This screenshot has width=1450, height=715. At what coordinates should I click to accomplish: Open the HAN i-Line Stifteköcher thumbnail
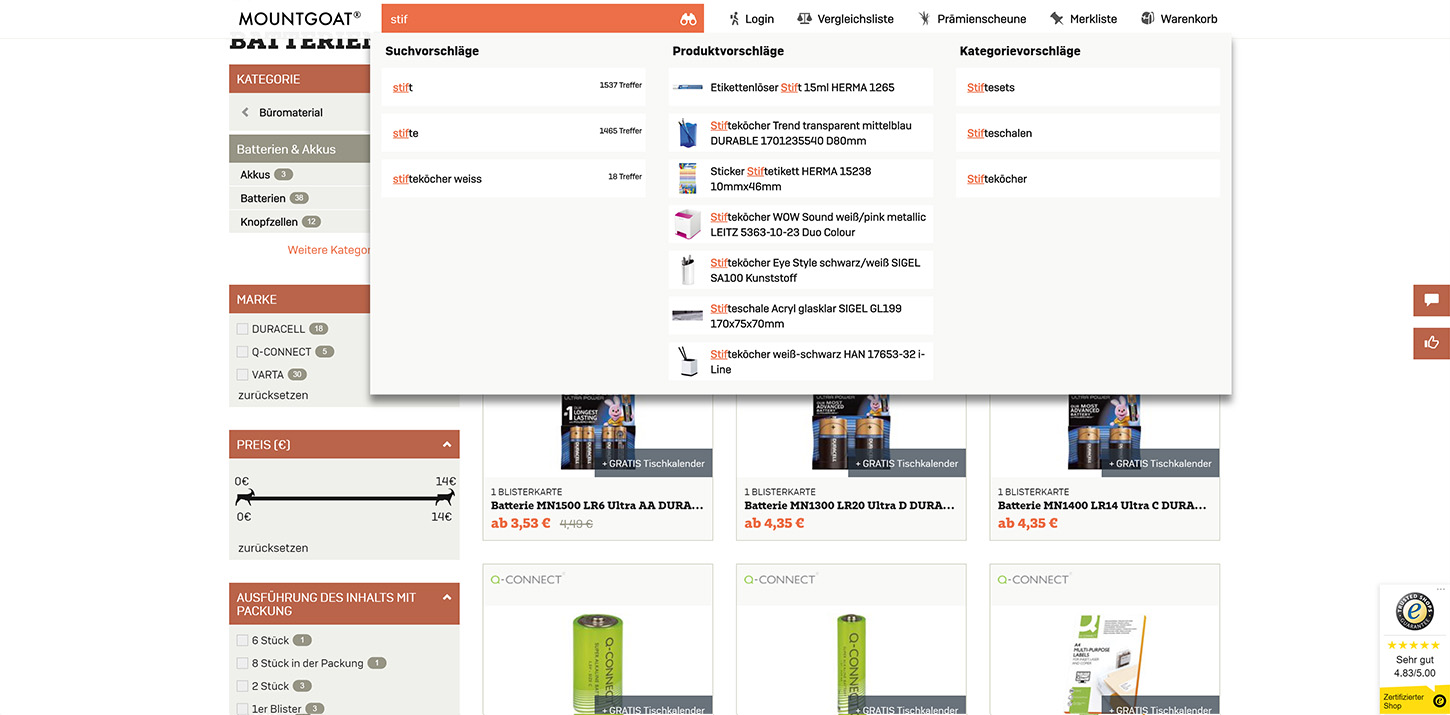point(688,361)
